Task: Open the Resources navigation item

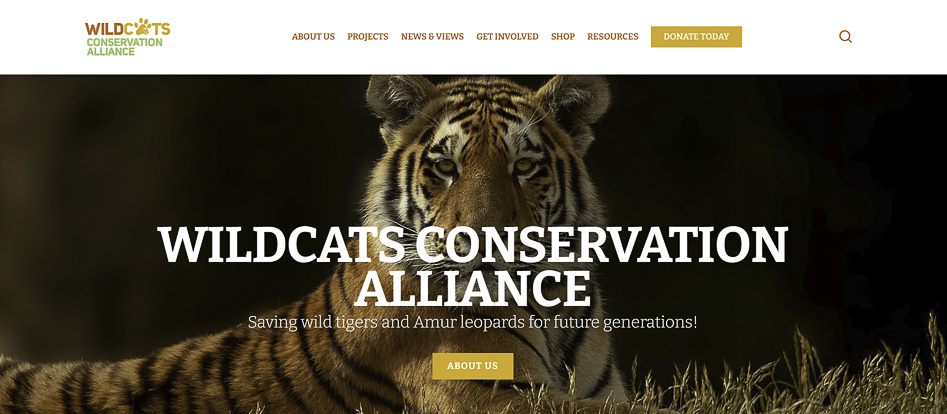Action: 612,36
